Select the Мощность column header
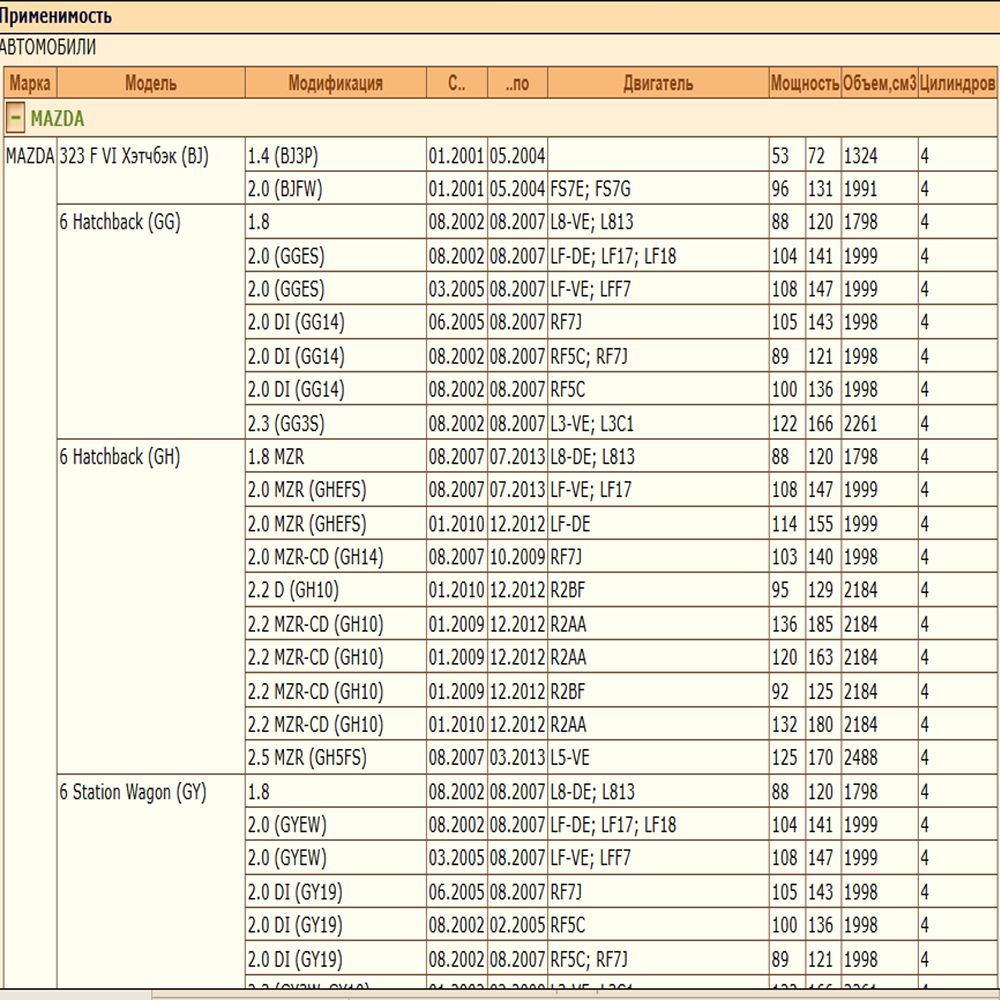This screenshot has height=1000, width=1000. click(x=805, y=83)
